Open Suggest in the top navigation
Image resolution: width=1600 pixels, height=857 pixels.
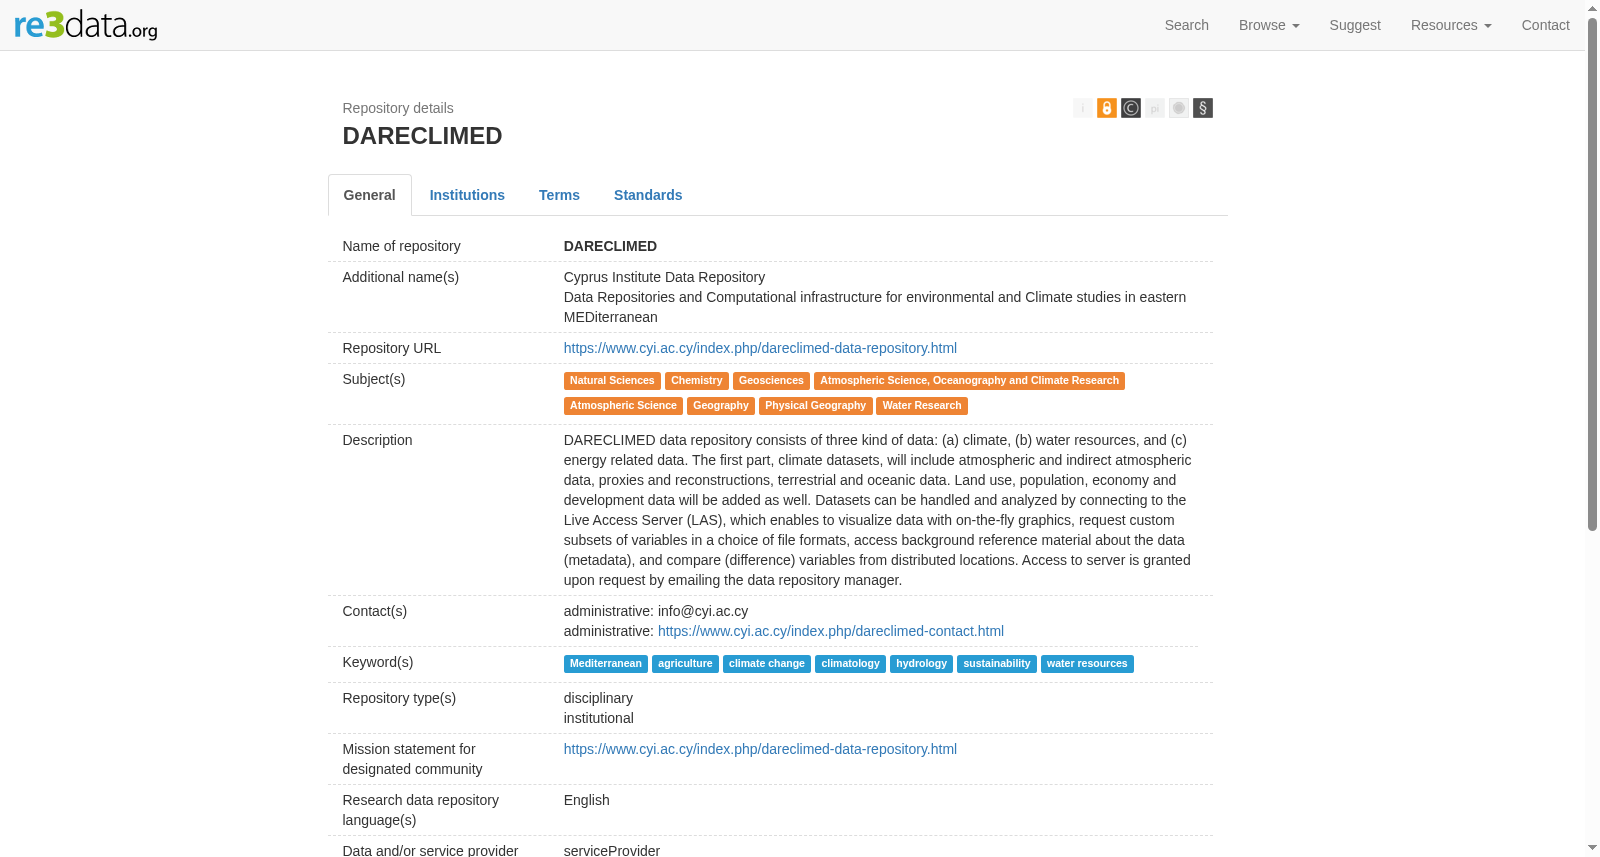[1355, 25]
